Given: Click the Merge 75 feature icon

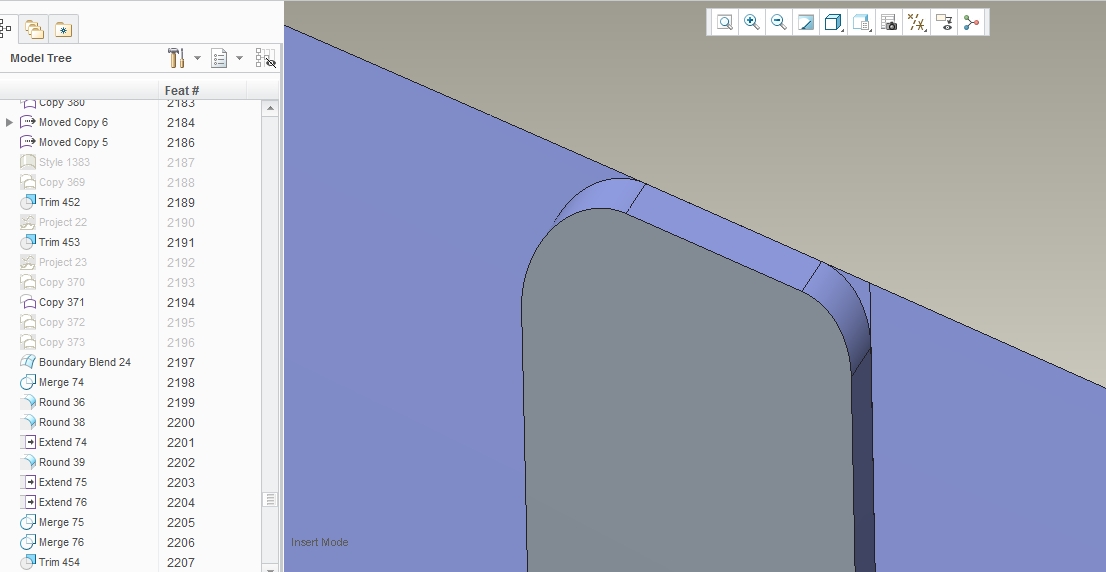Looking at the screenshot, I should pyautogui.click(x=28, y=522).
